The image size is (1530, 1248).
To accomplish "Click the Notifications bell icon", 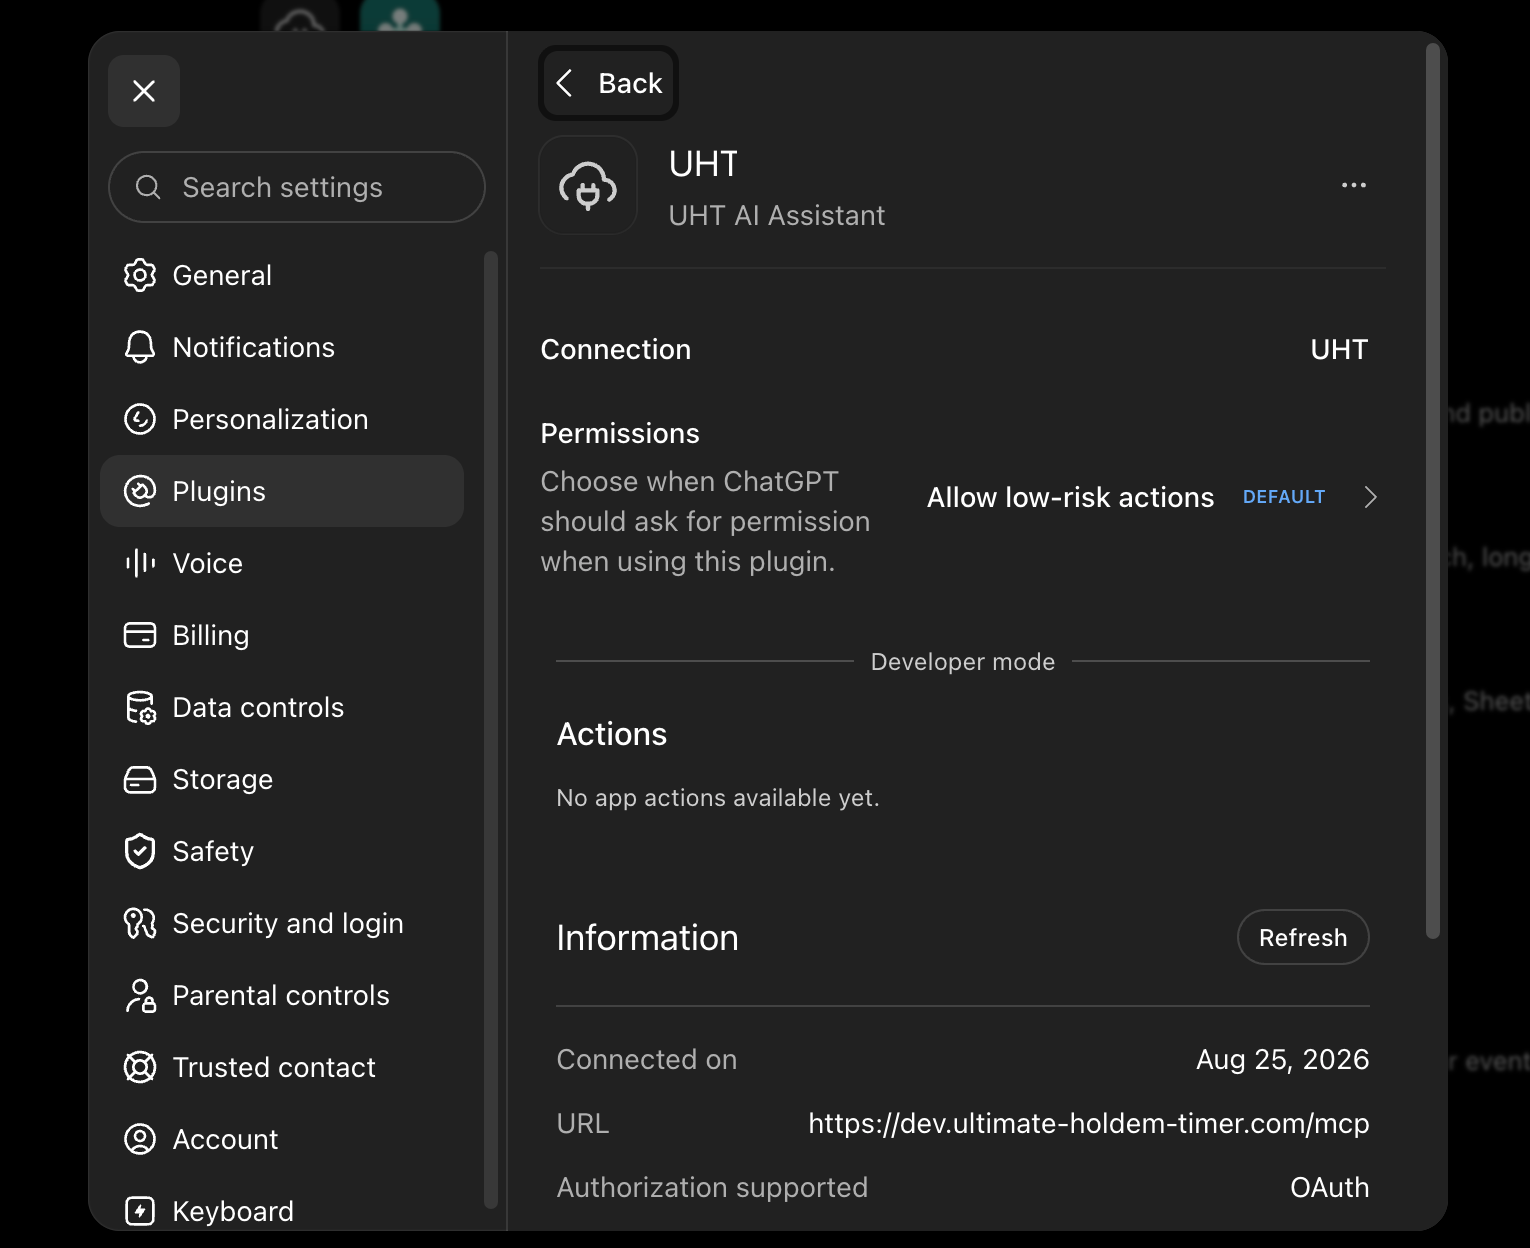I will click(140, 347).
